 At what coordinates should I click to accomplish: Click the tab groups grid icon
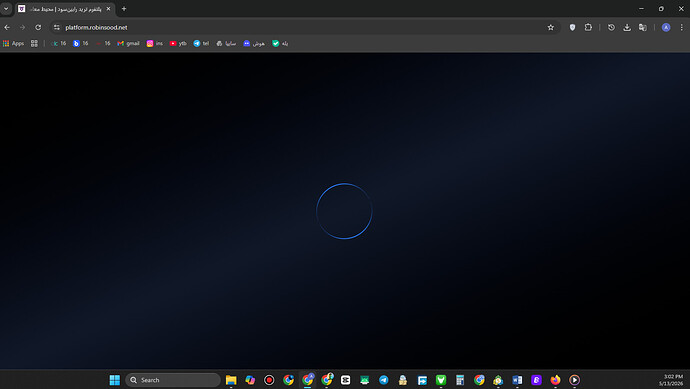click(x=34, y=43)
